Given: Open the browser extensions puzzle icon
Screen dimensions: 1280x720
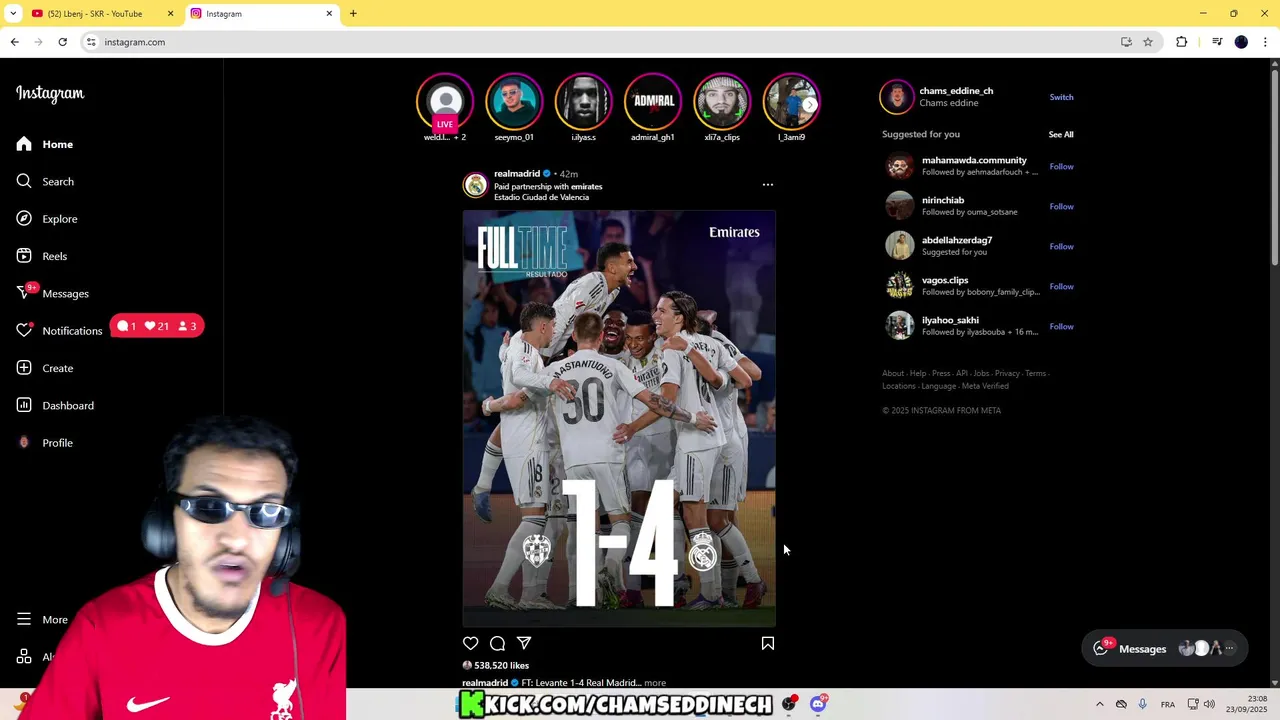Looking at the screenshot, I should tap(1182, 42).
